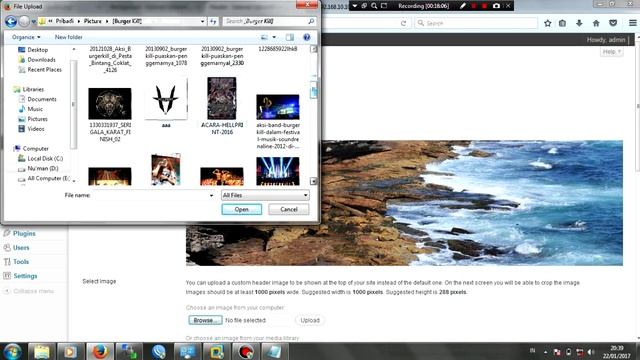Screen dimensions: 640x360
Task: Open the Users menu in the WordPress sidebar
Action: (x=21, y=248)
